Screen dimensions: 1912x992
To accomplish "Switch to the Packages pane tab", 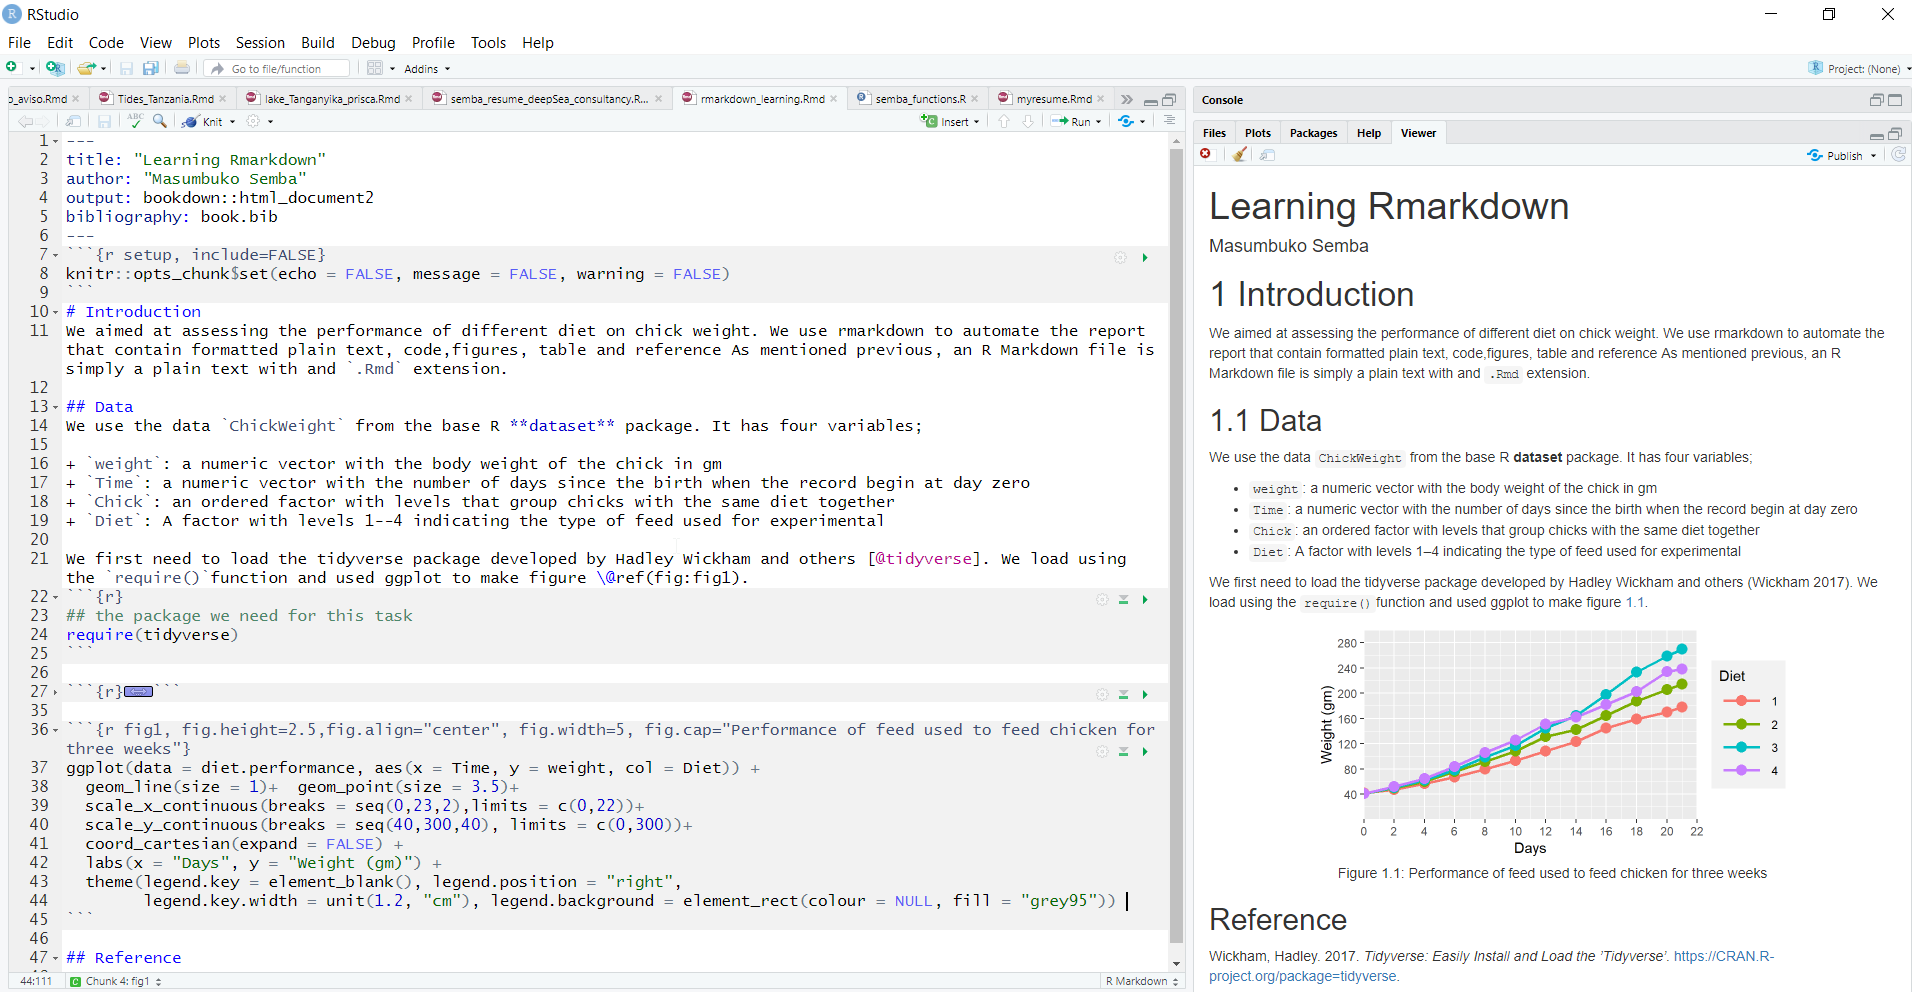I will coord(1313,133).
